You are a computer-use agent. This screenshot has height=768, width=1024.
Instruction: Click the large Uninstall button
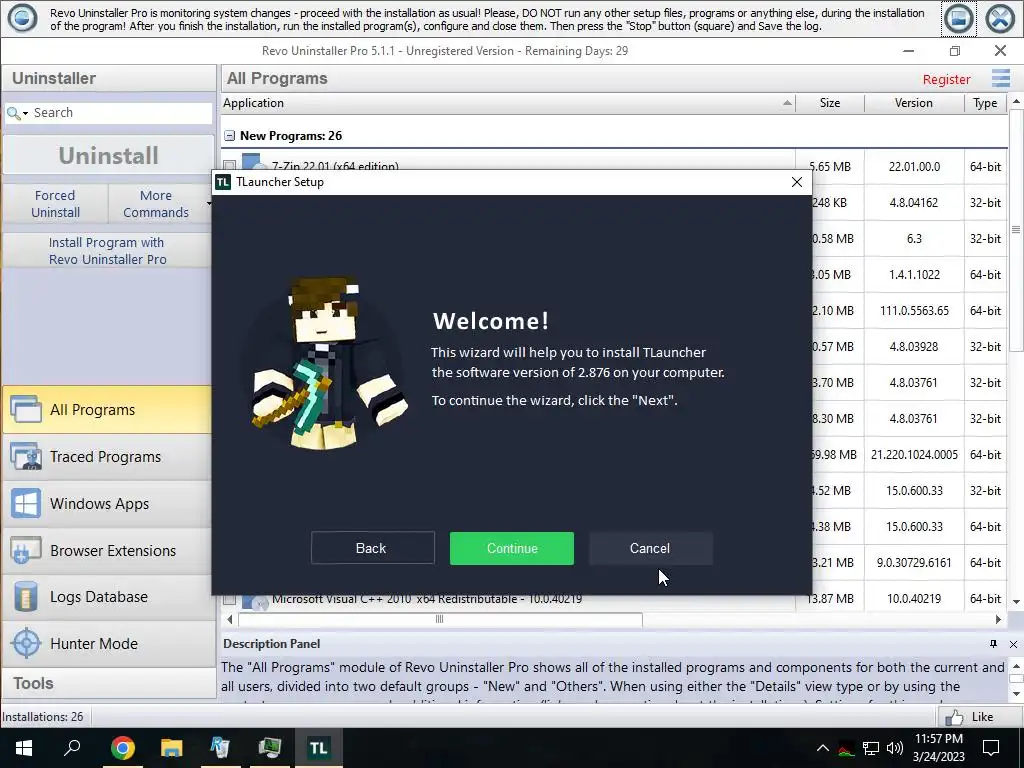[x=108, y=155]
